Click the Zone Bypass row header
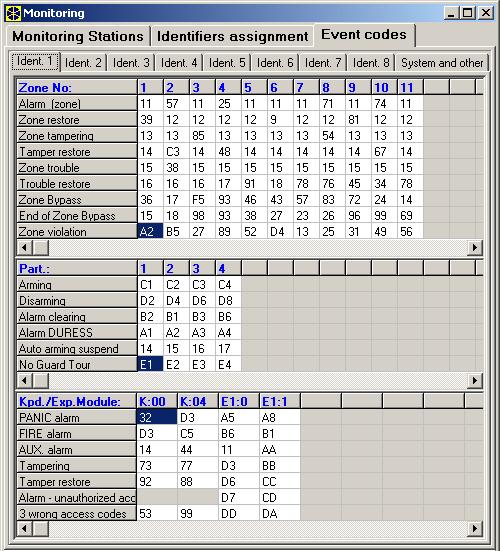The height and width of the screenshot is (551, 500). pyautogui.click(x=77, y=200)
